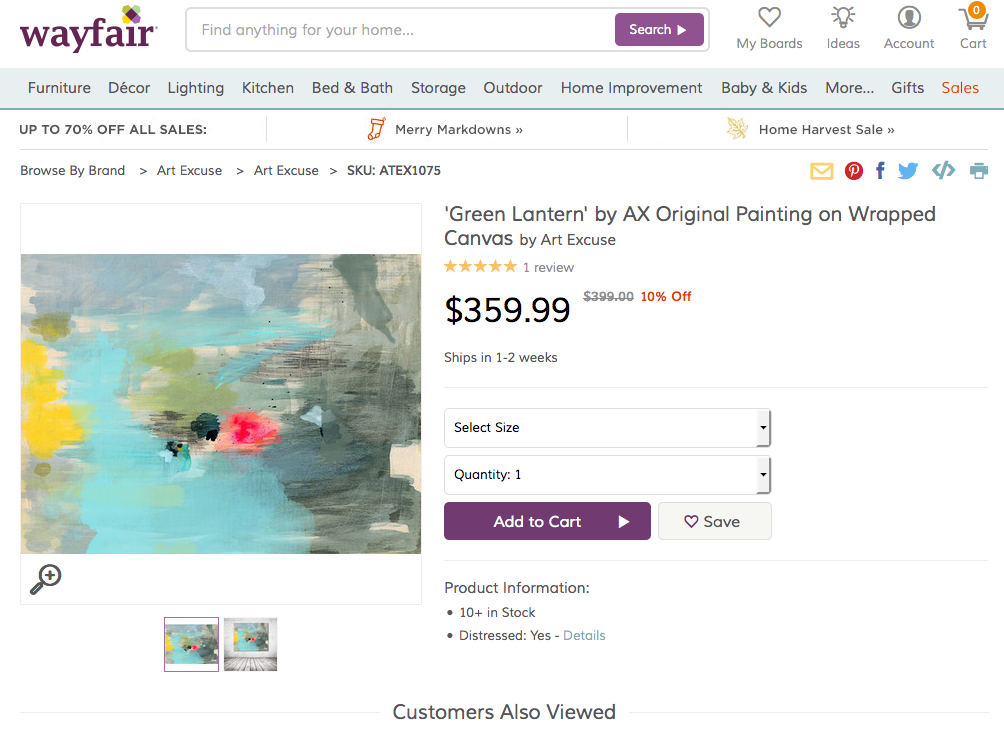This screenshot has height=729, width=1004.
Task: Add the painting to cart
Action: 547,522
